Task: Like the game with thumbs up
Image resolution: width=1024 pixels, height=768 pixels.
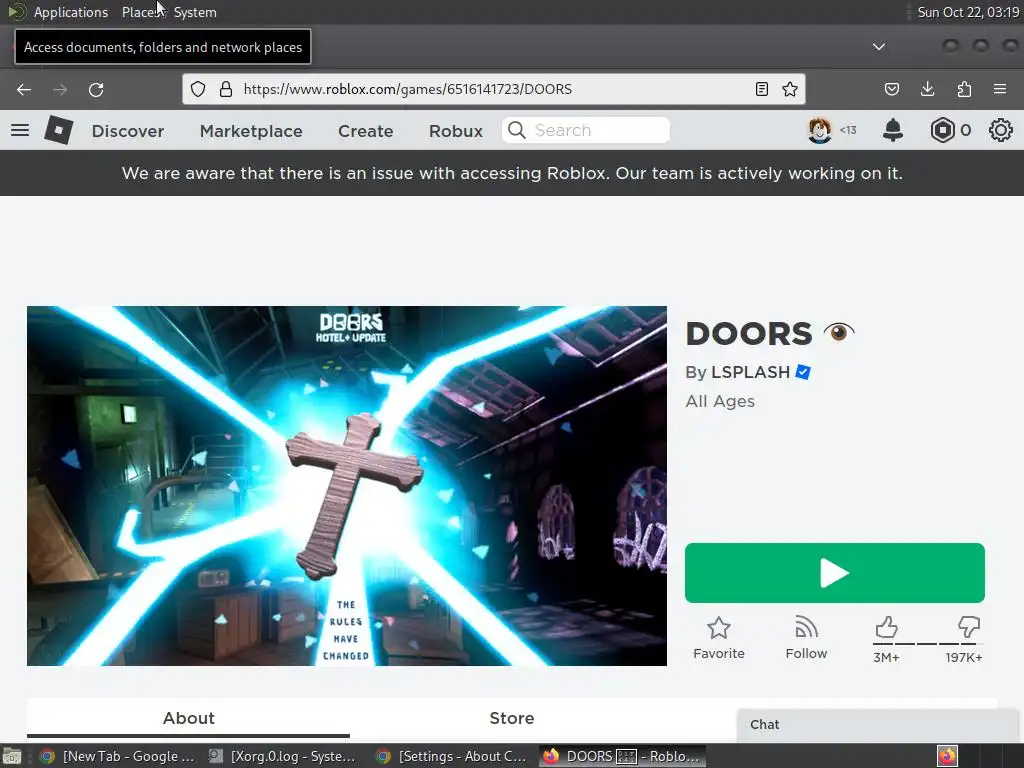Action: pos(886,628)
